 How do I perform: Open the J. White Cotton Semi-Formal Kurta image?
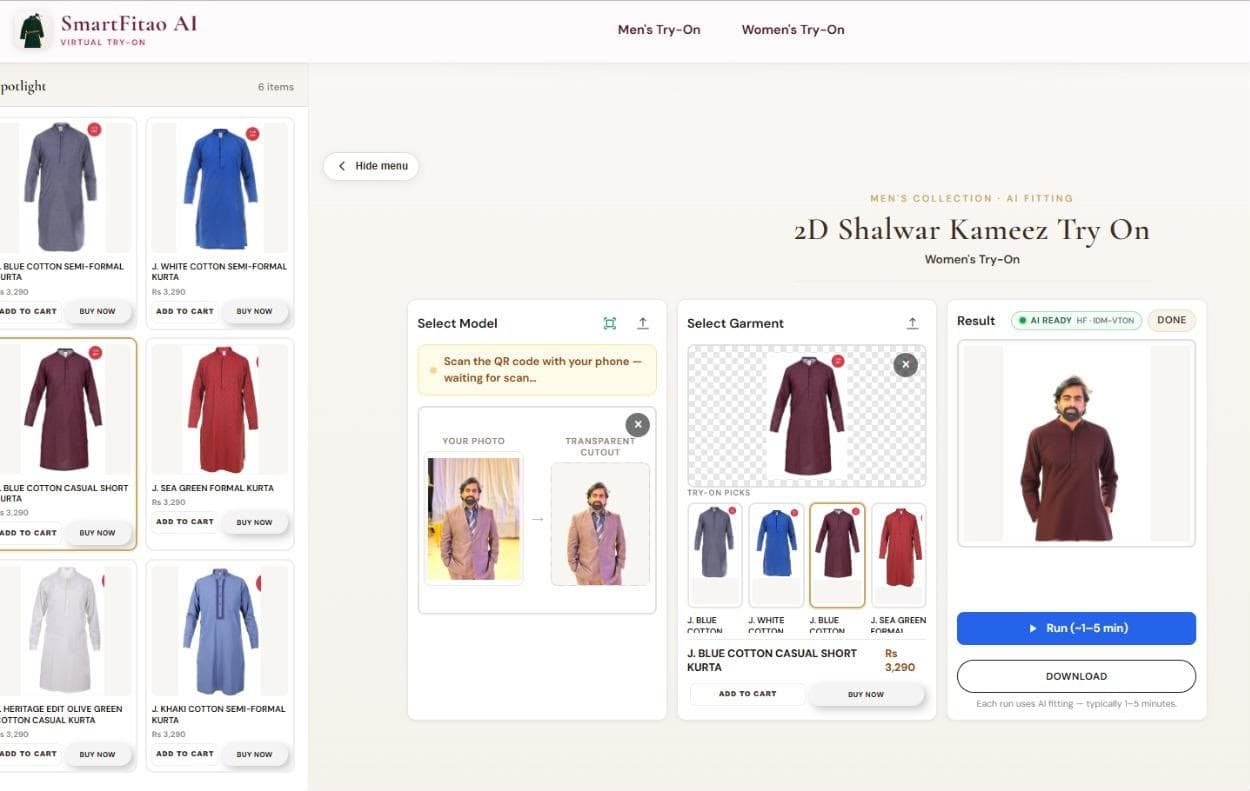click(x=220, y=187)
